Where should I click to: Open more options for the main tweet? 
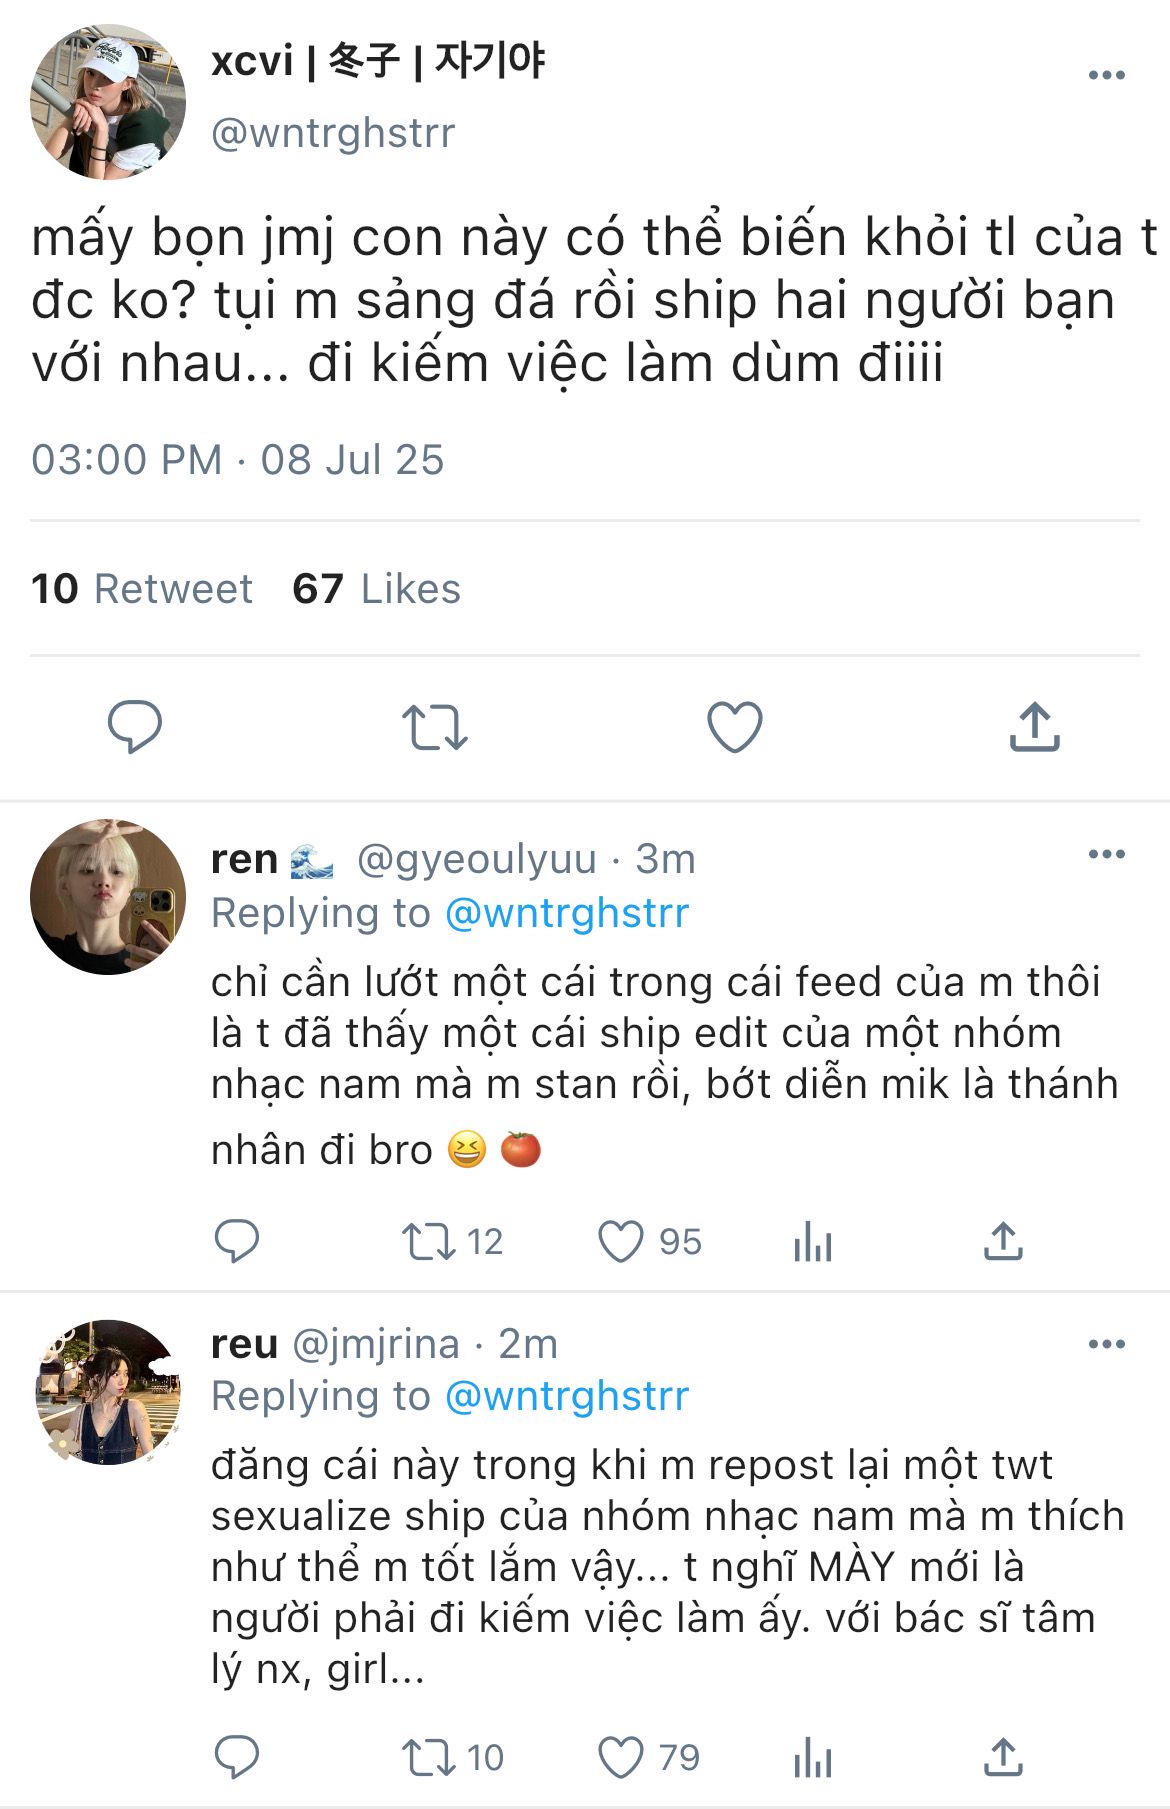1106,76
